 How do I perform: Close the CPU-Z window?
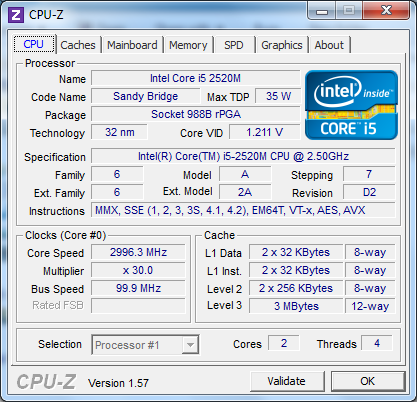coord(386,11)
